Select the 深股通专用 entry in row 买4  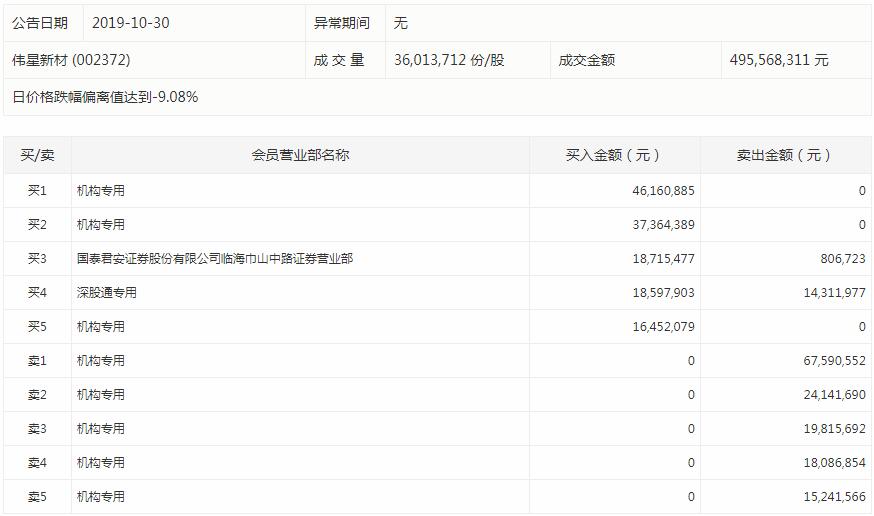[x=107, y=293]
